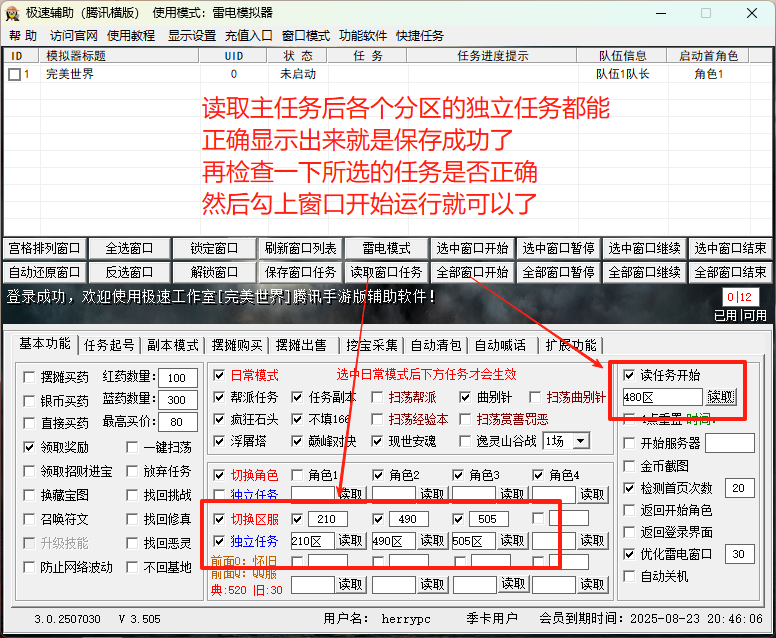Viewport: 776px width, 638px height.
Task: Click 读取 button next to 505区
Action: click(512, 540)
